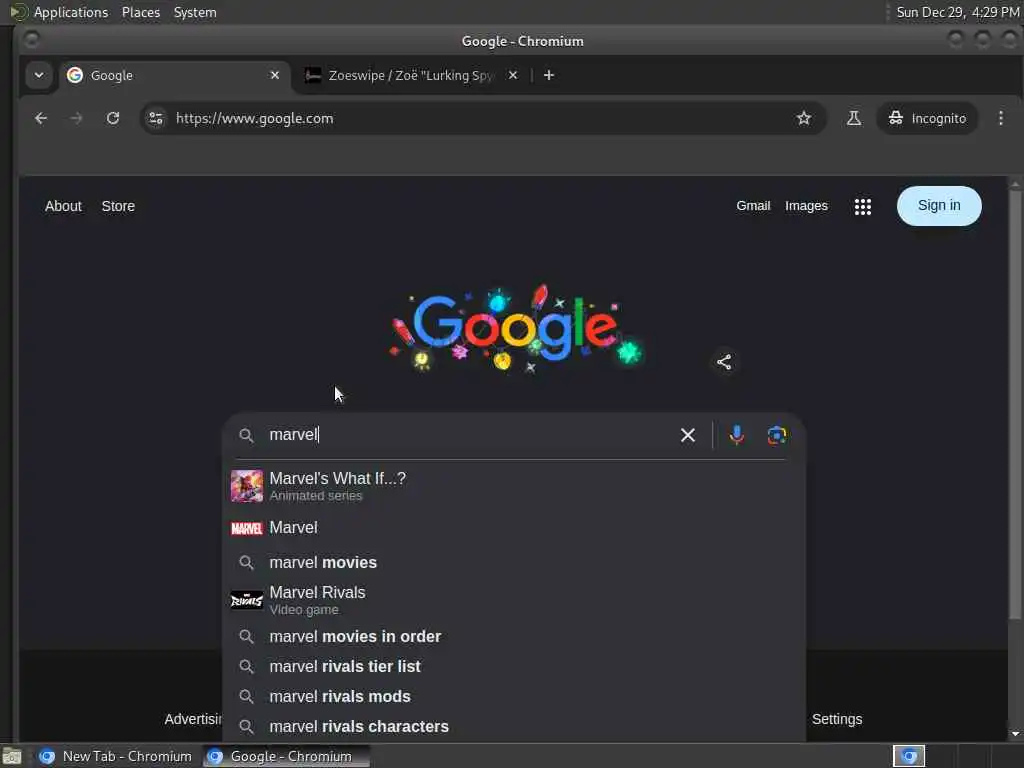Reload the page with the refresh icon

click(x=113, y=118)
